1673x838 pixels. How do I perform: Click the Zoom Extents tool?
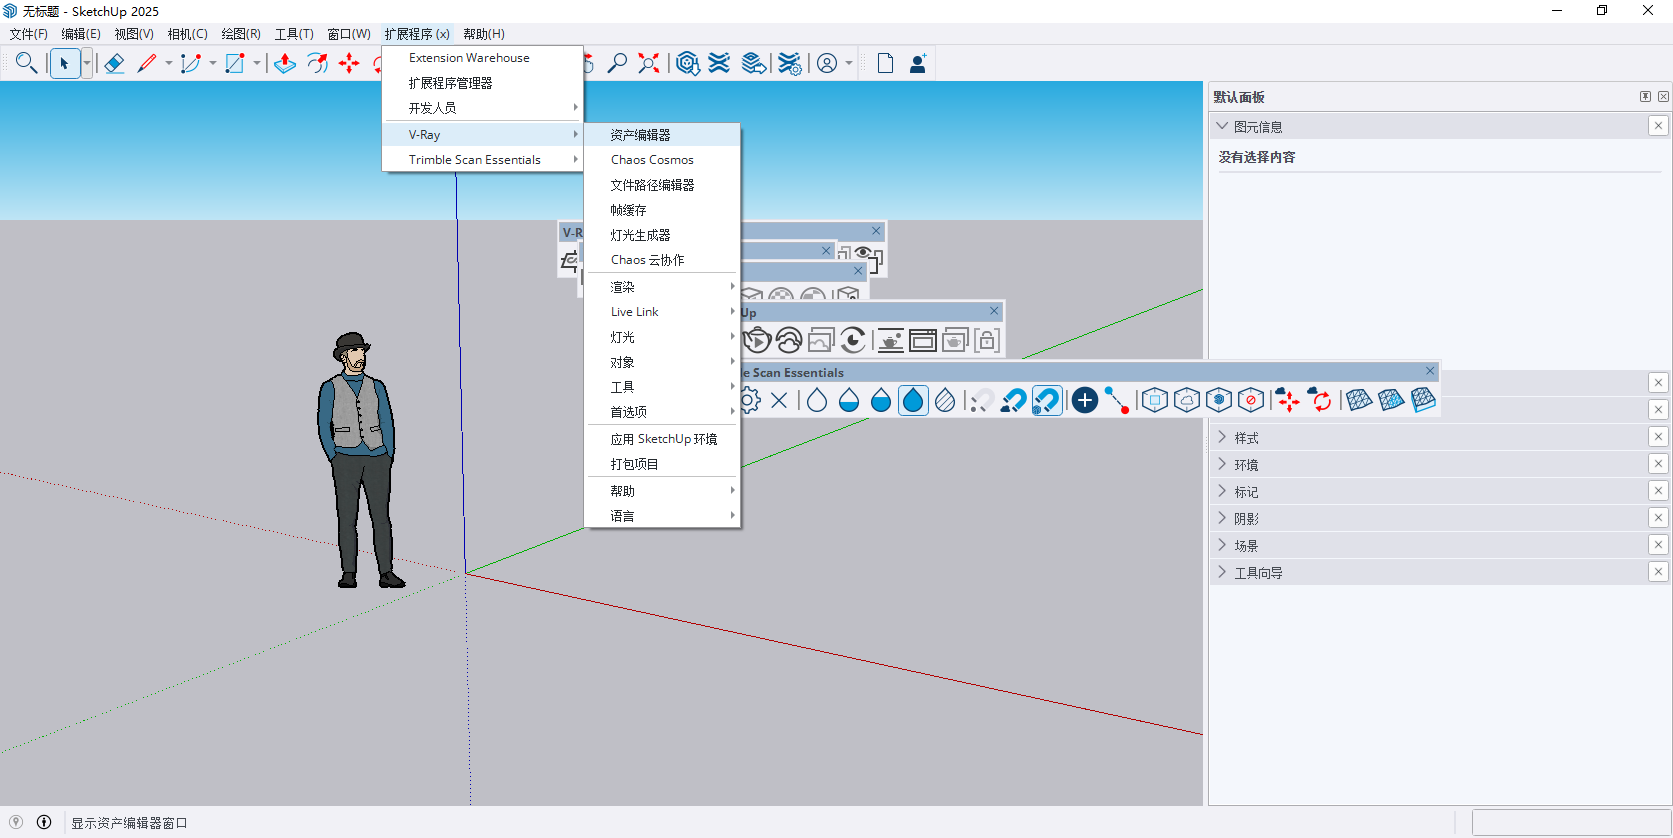(x=649, y=63)
